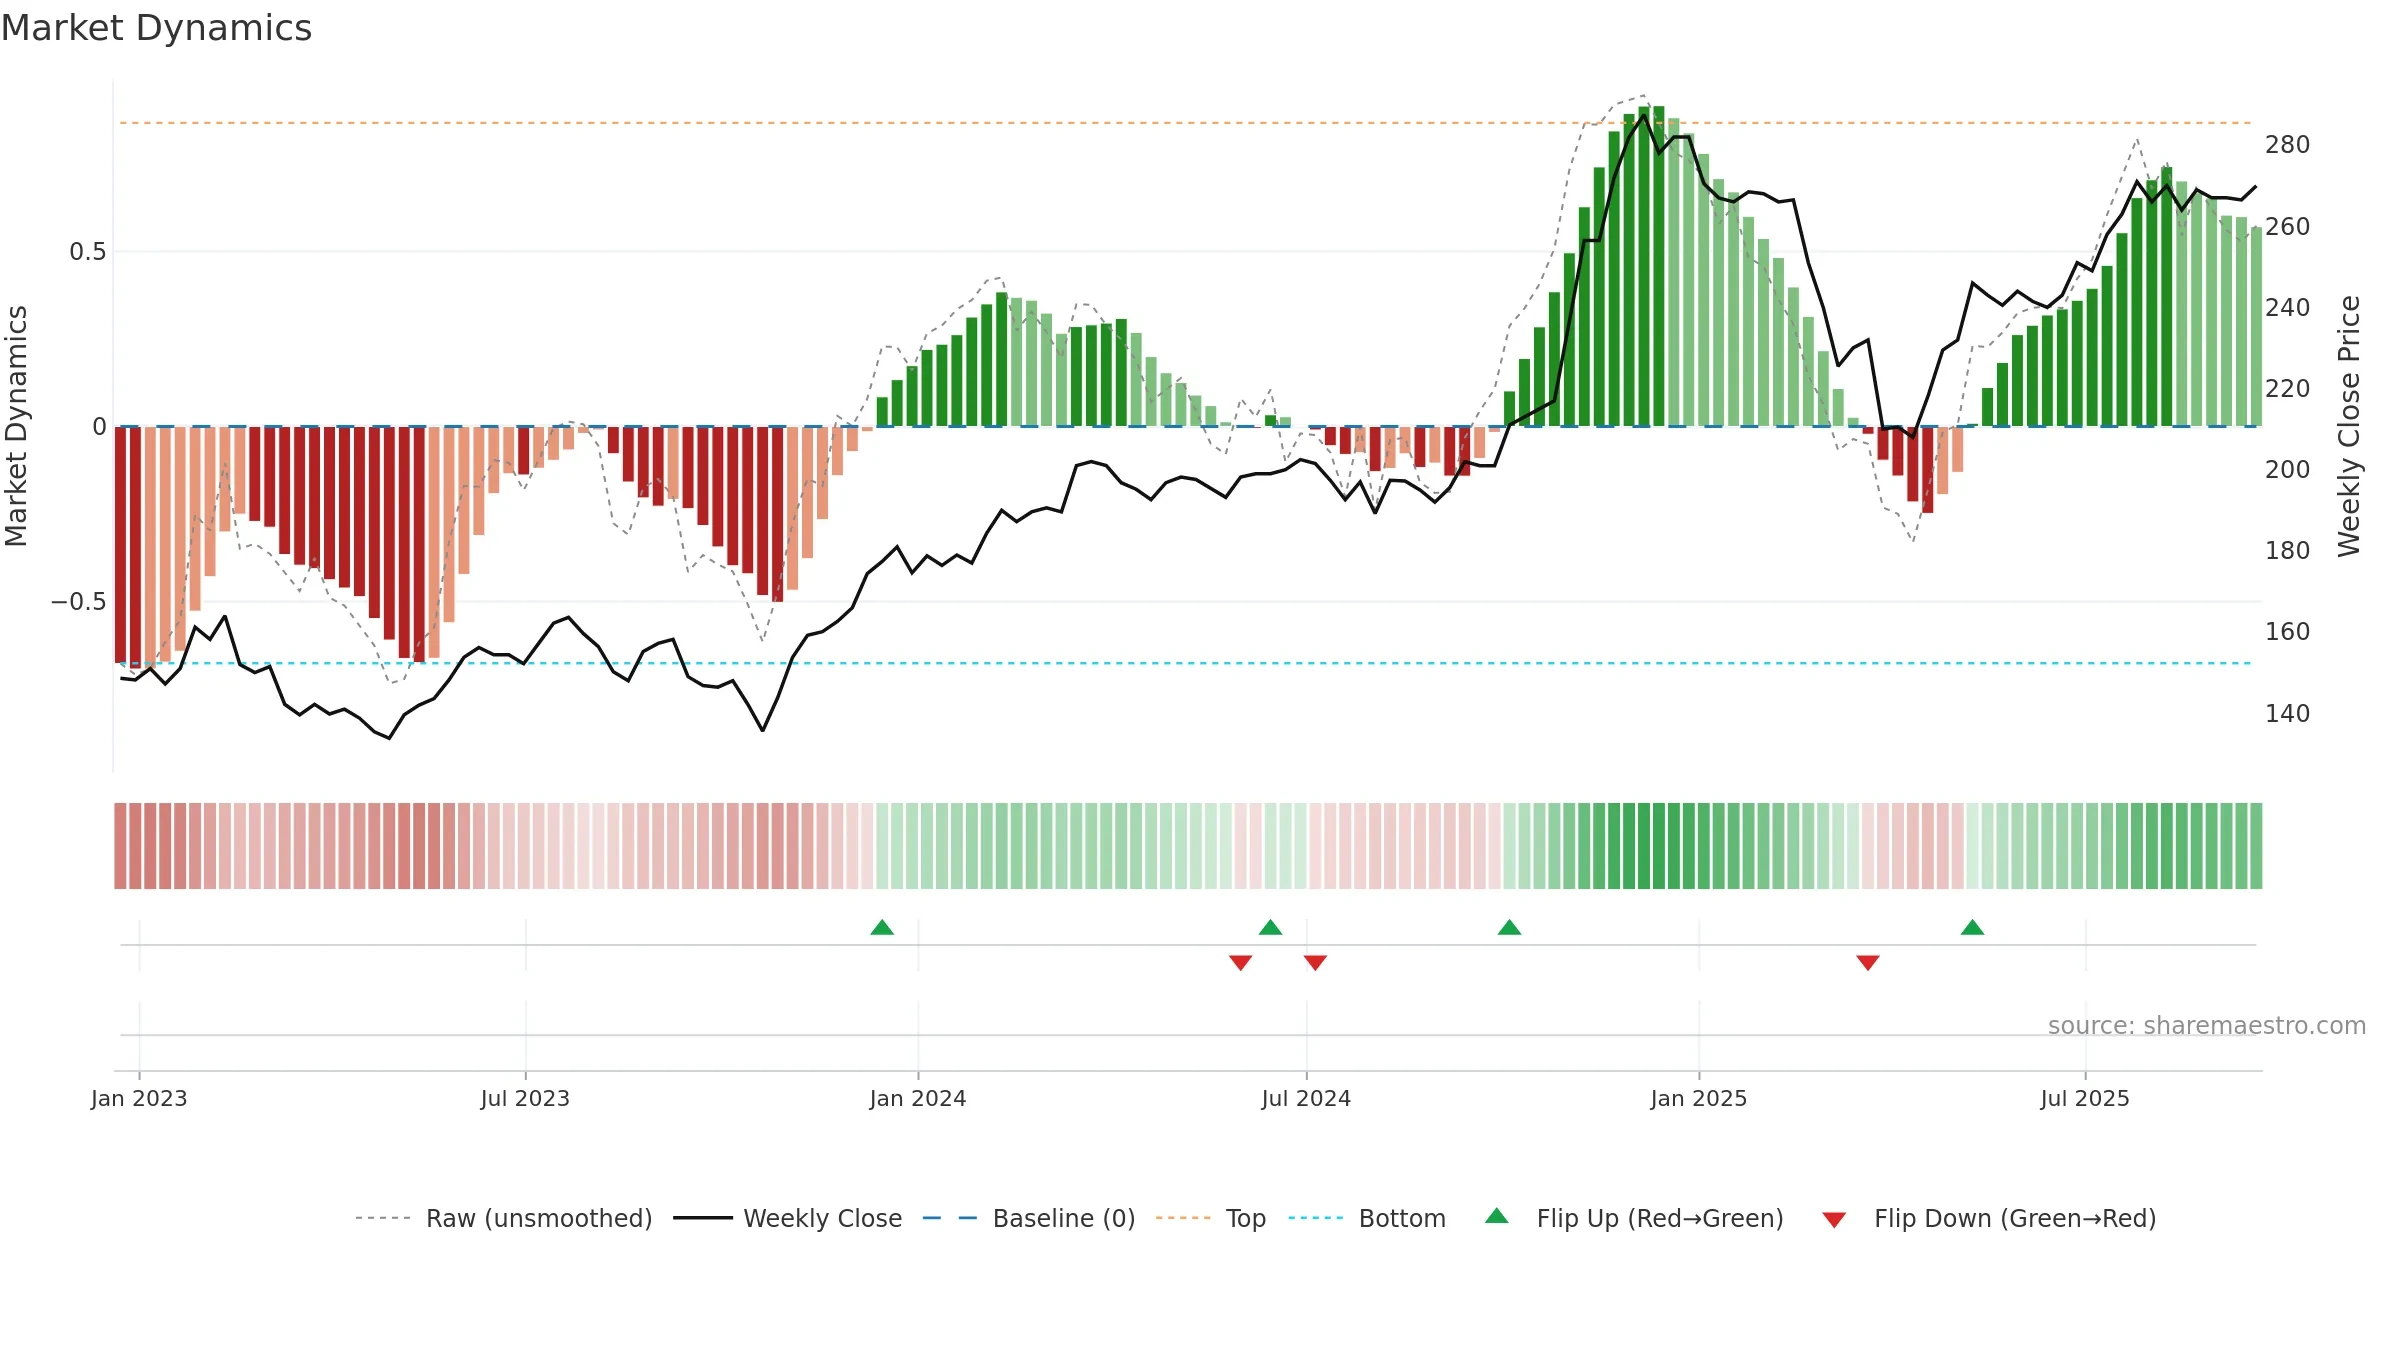This screenshot has width=2400, height=1350.
Task: Click the Market Dynamics vertical axis title
Action: pos(16,426)
